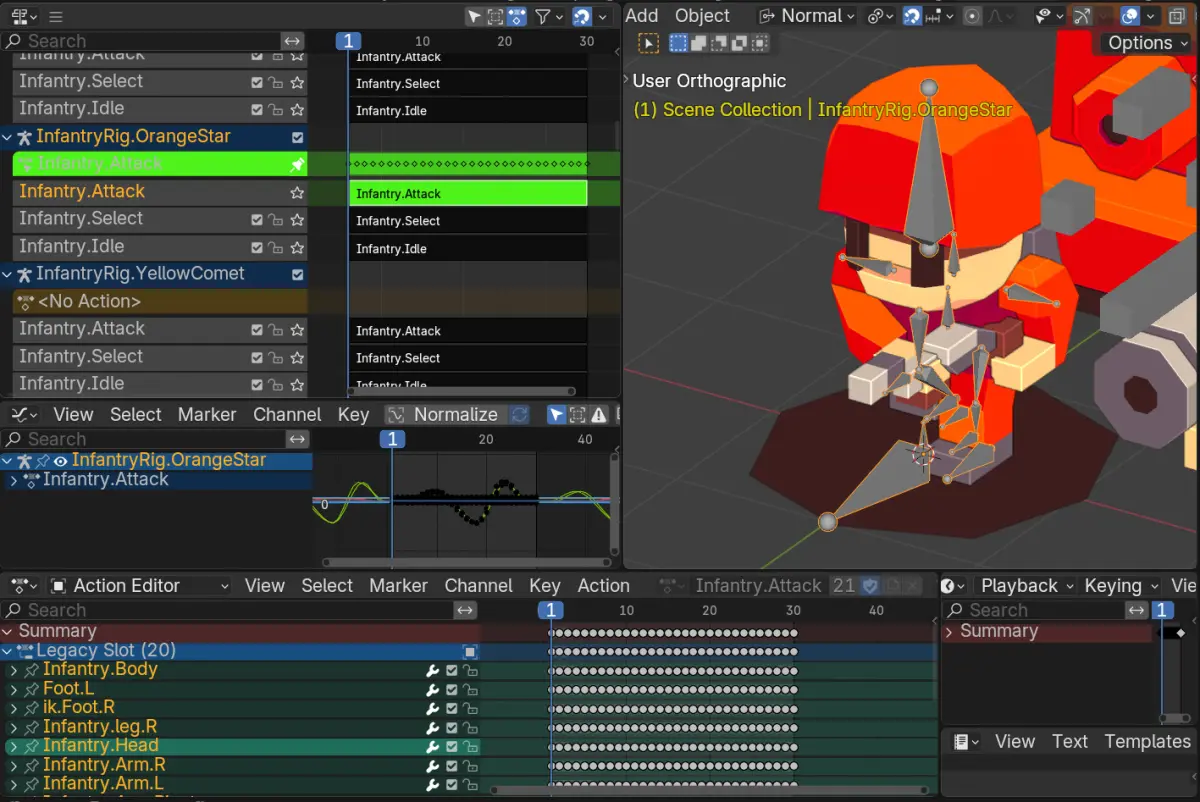The image size is (1200, 802).
Task: Click the pin icon on green Infantry.Attack
Action: tap(297, 164)
